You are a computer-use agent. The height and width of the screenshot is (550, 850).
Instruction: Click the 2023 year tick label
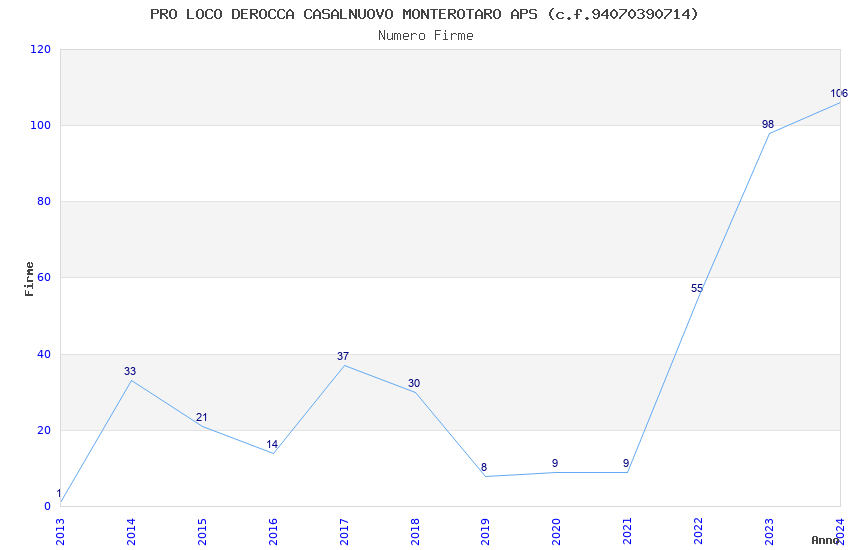click(770, 532)
